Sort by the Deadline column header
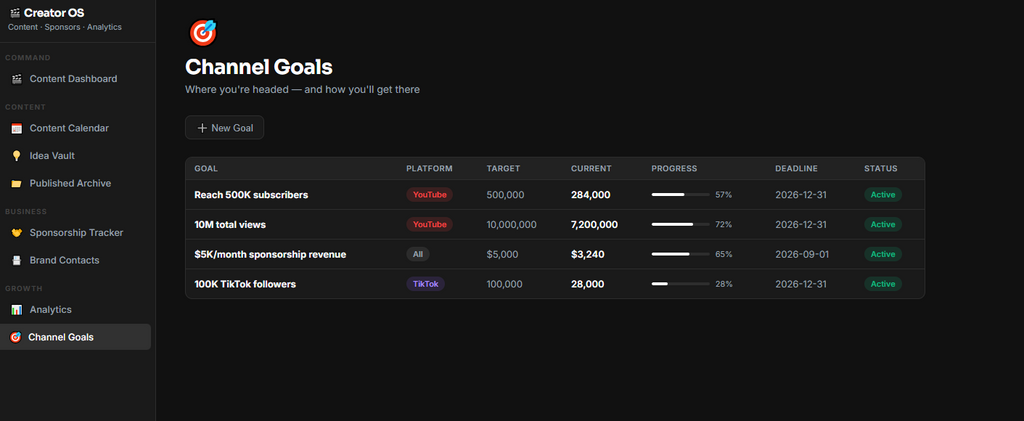The height and width of the screenshot is (421, 1024). pos(796,168)
